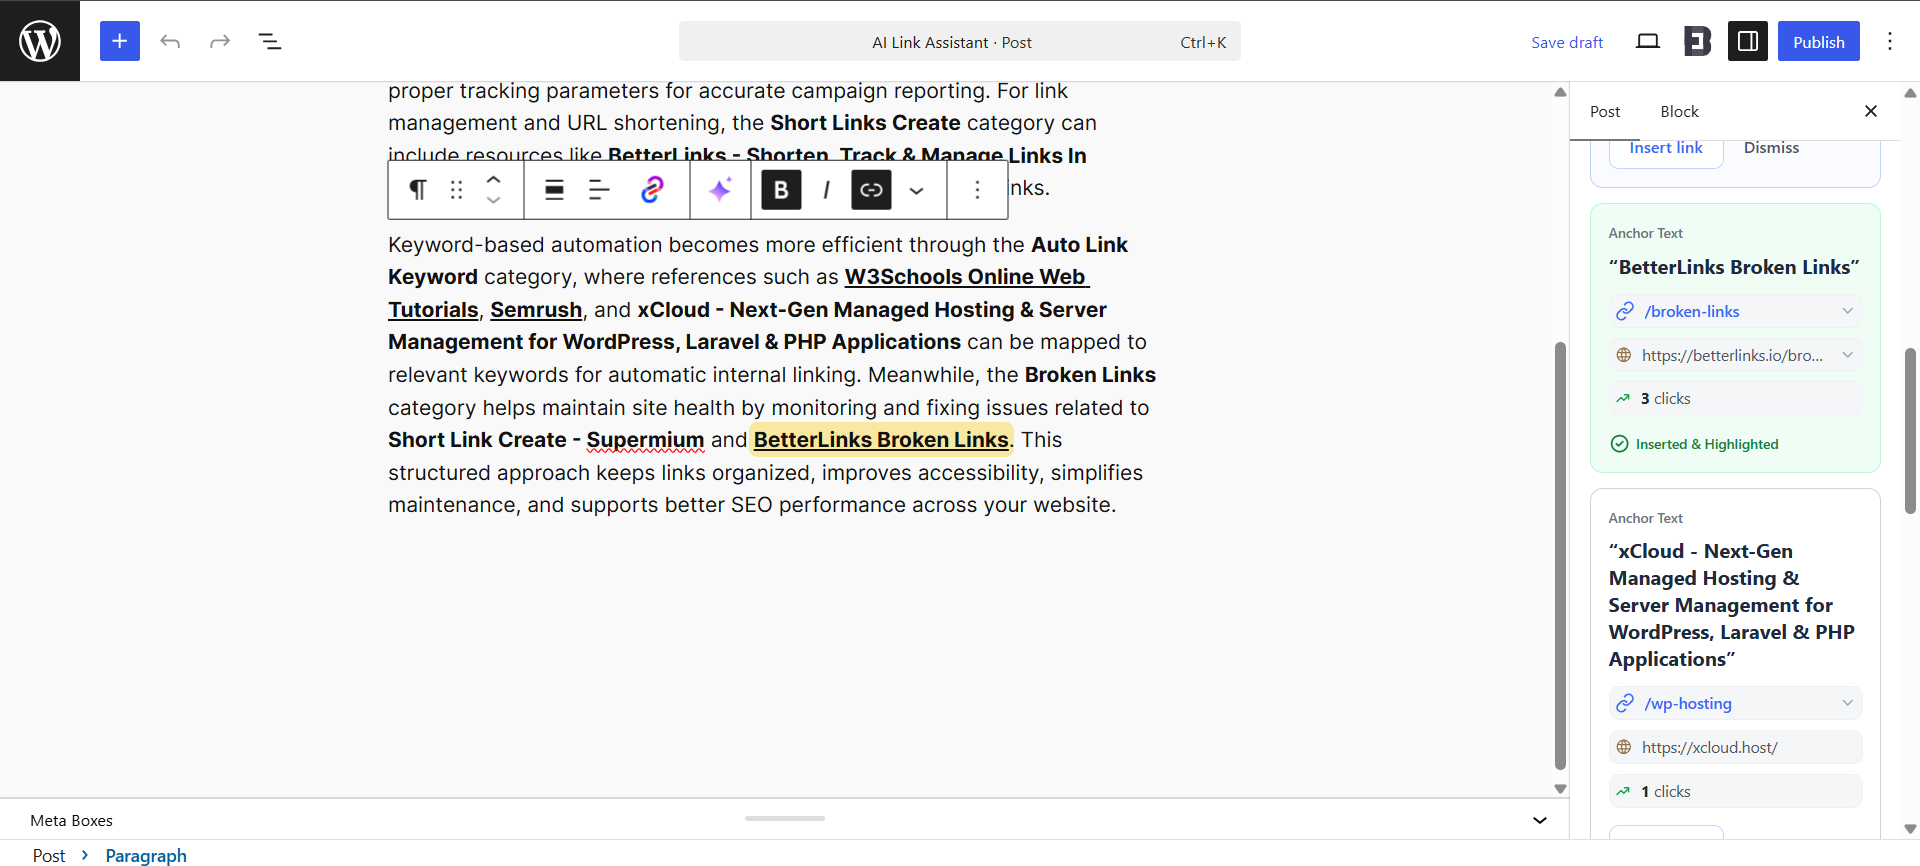The image size is (1920, 866).
Task: Click the Meta Boxes label
Action: (x=72, y=820)
